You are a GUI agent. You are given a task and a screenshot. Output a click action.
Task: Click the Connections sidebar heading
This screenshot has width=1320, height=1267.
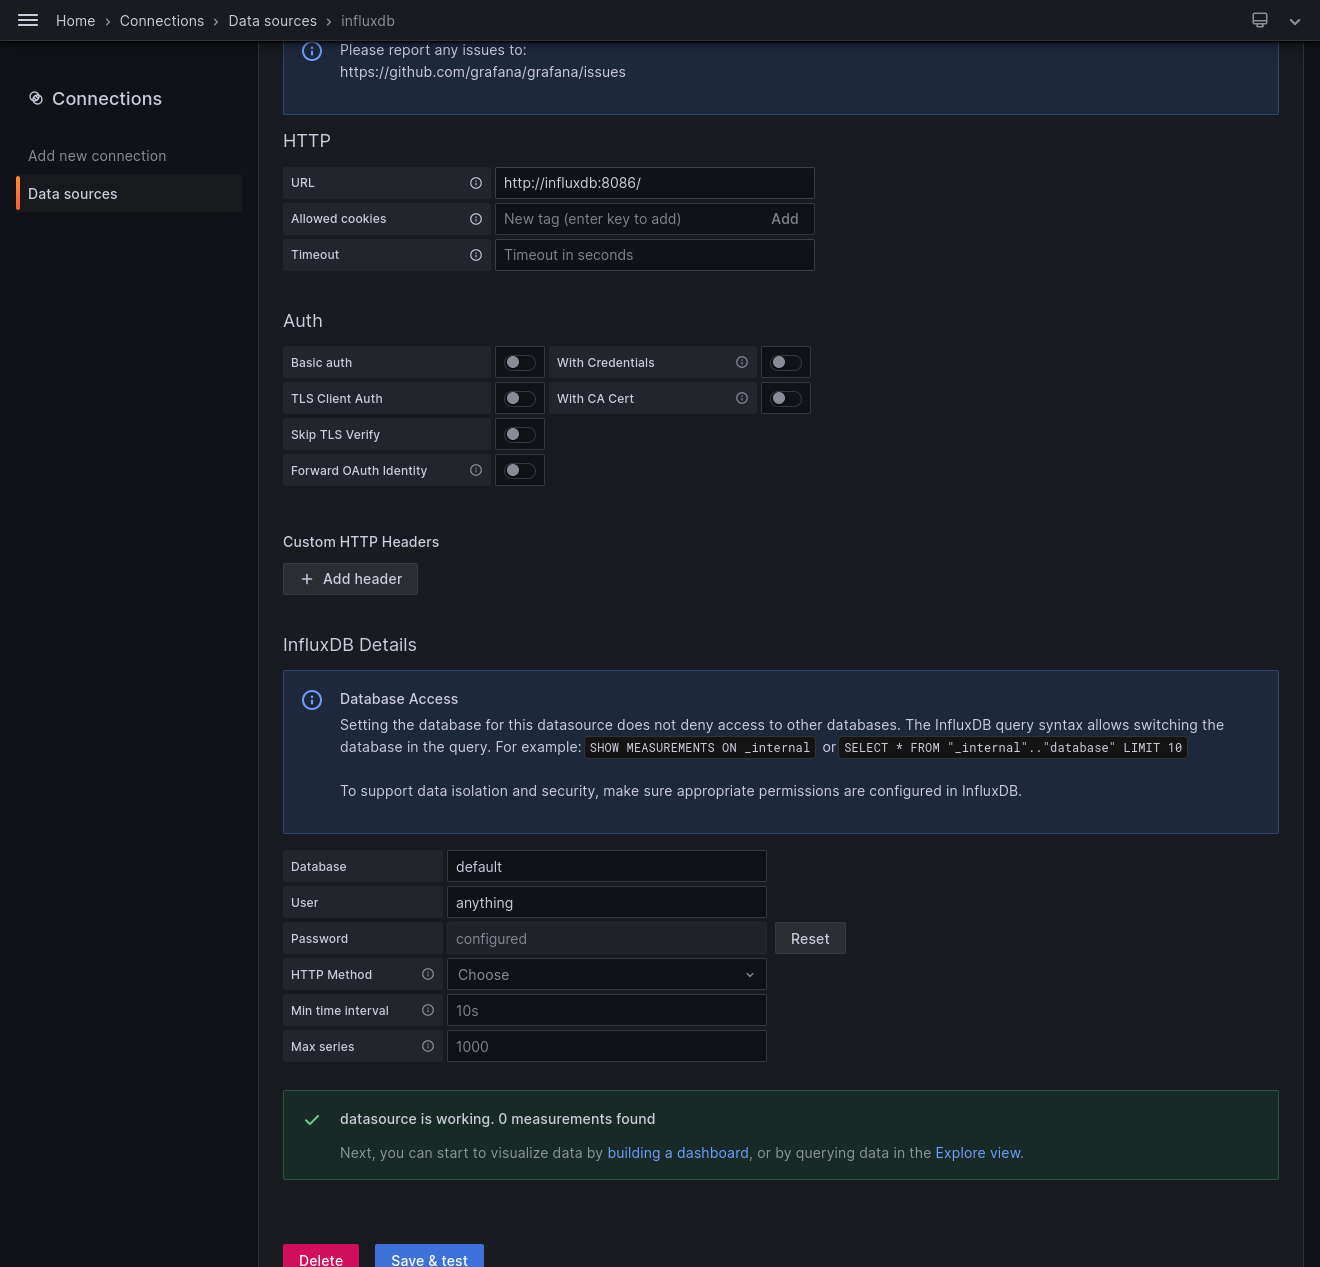(x=107, y=98)
